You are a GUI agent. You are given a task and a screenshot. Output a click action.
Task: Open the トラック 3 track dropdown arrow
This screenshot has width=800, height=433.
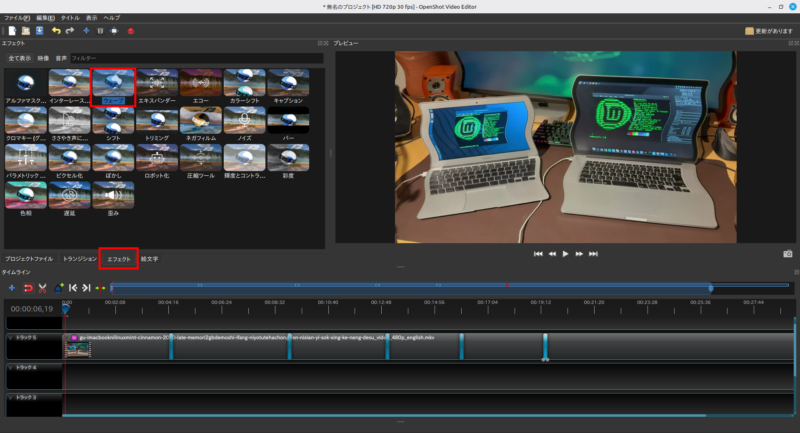click(x=10, y=398)
